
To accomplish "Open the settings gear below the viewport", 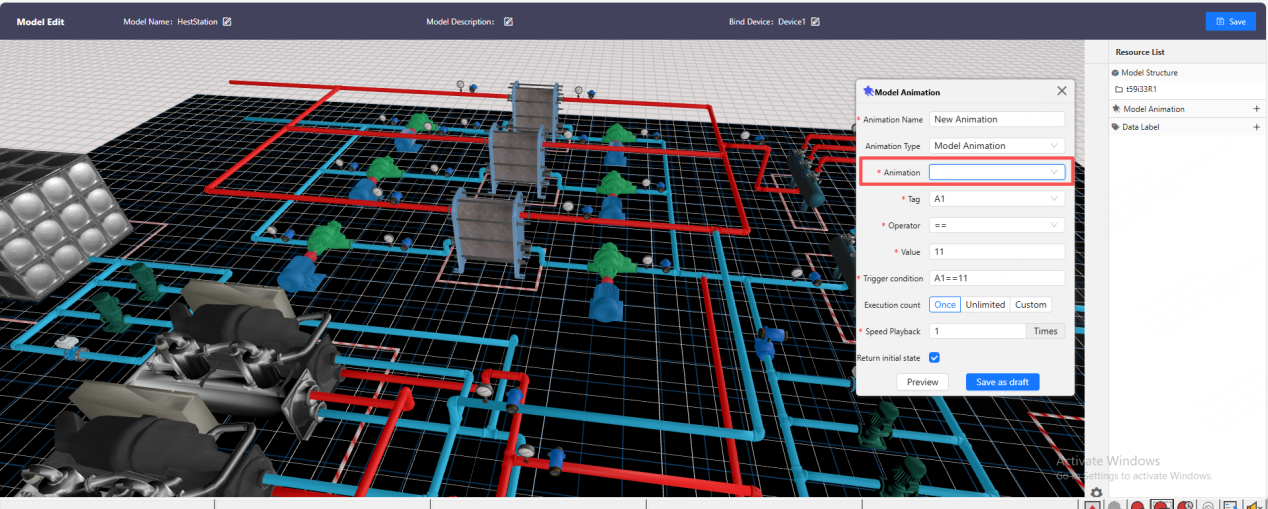I will coord(1097,492).
